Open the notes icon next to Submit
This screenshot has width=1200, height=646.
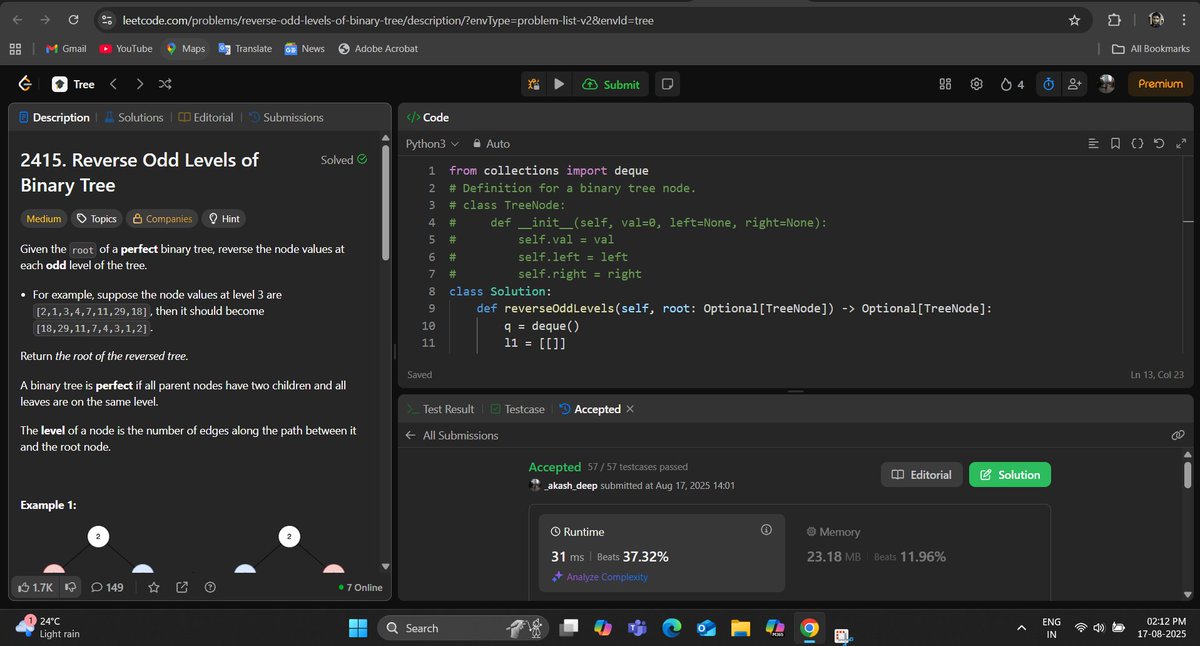pyautogui.click(x=668, y=85)
